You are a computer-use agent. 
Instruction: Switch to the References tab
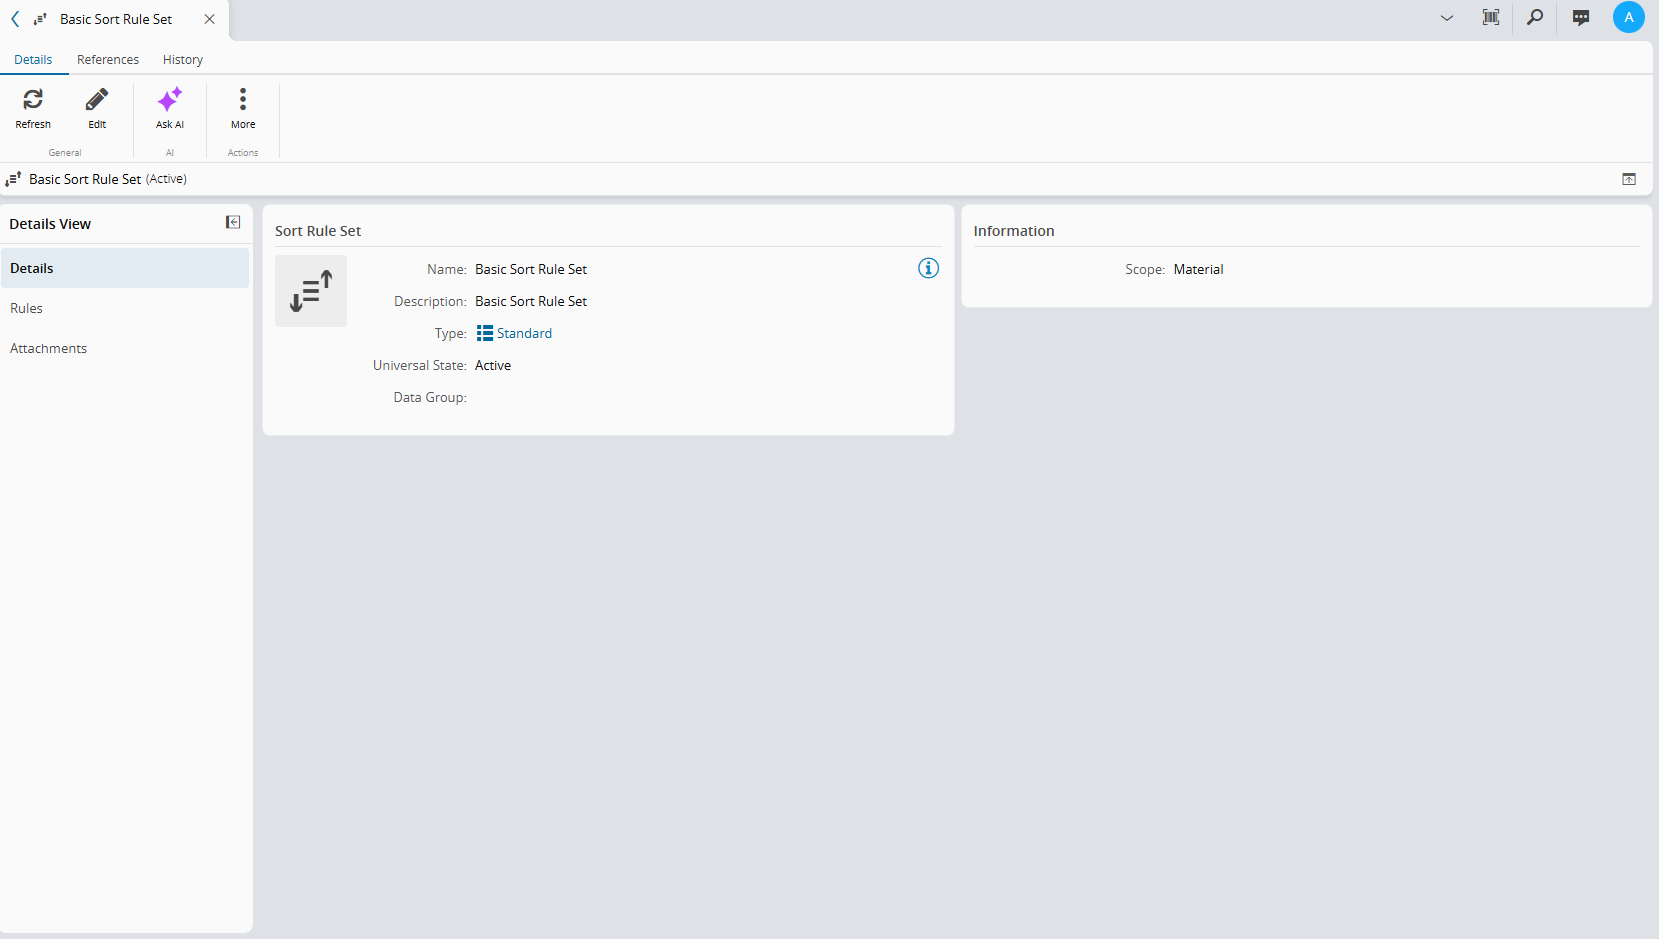pyautogui.click(x=108, y=60)
